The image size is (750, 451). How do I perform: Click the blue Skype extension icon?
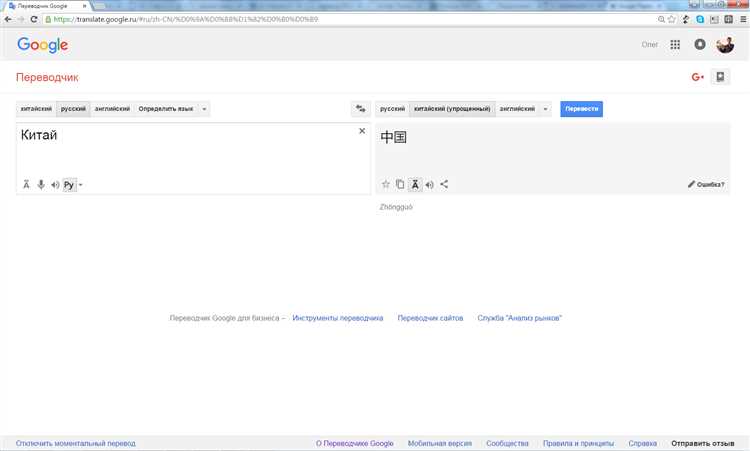pyautogui.click(x=700, y=19)
